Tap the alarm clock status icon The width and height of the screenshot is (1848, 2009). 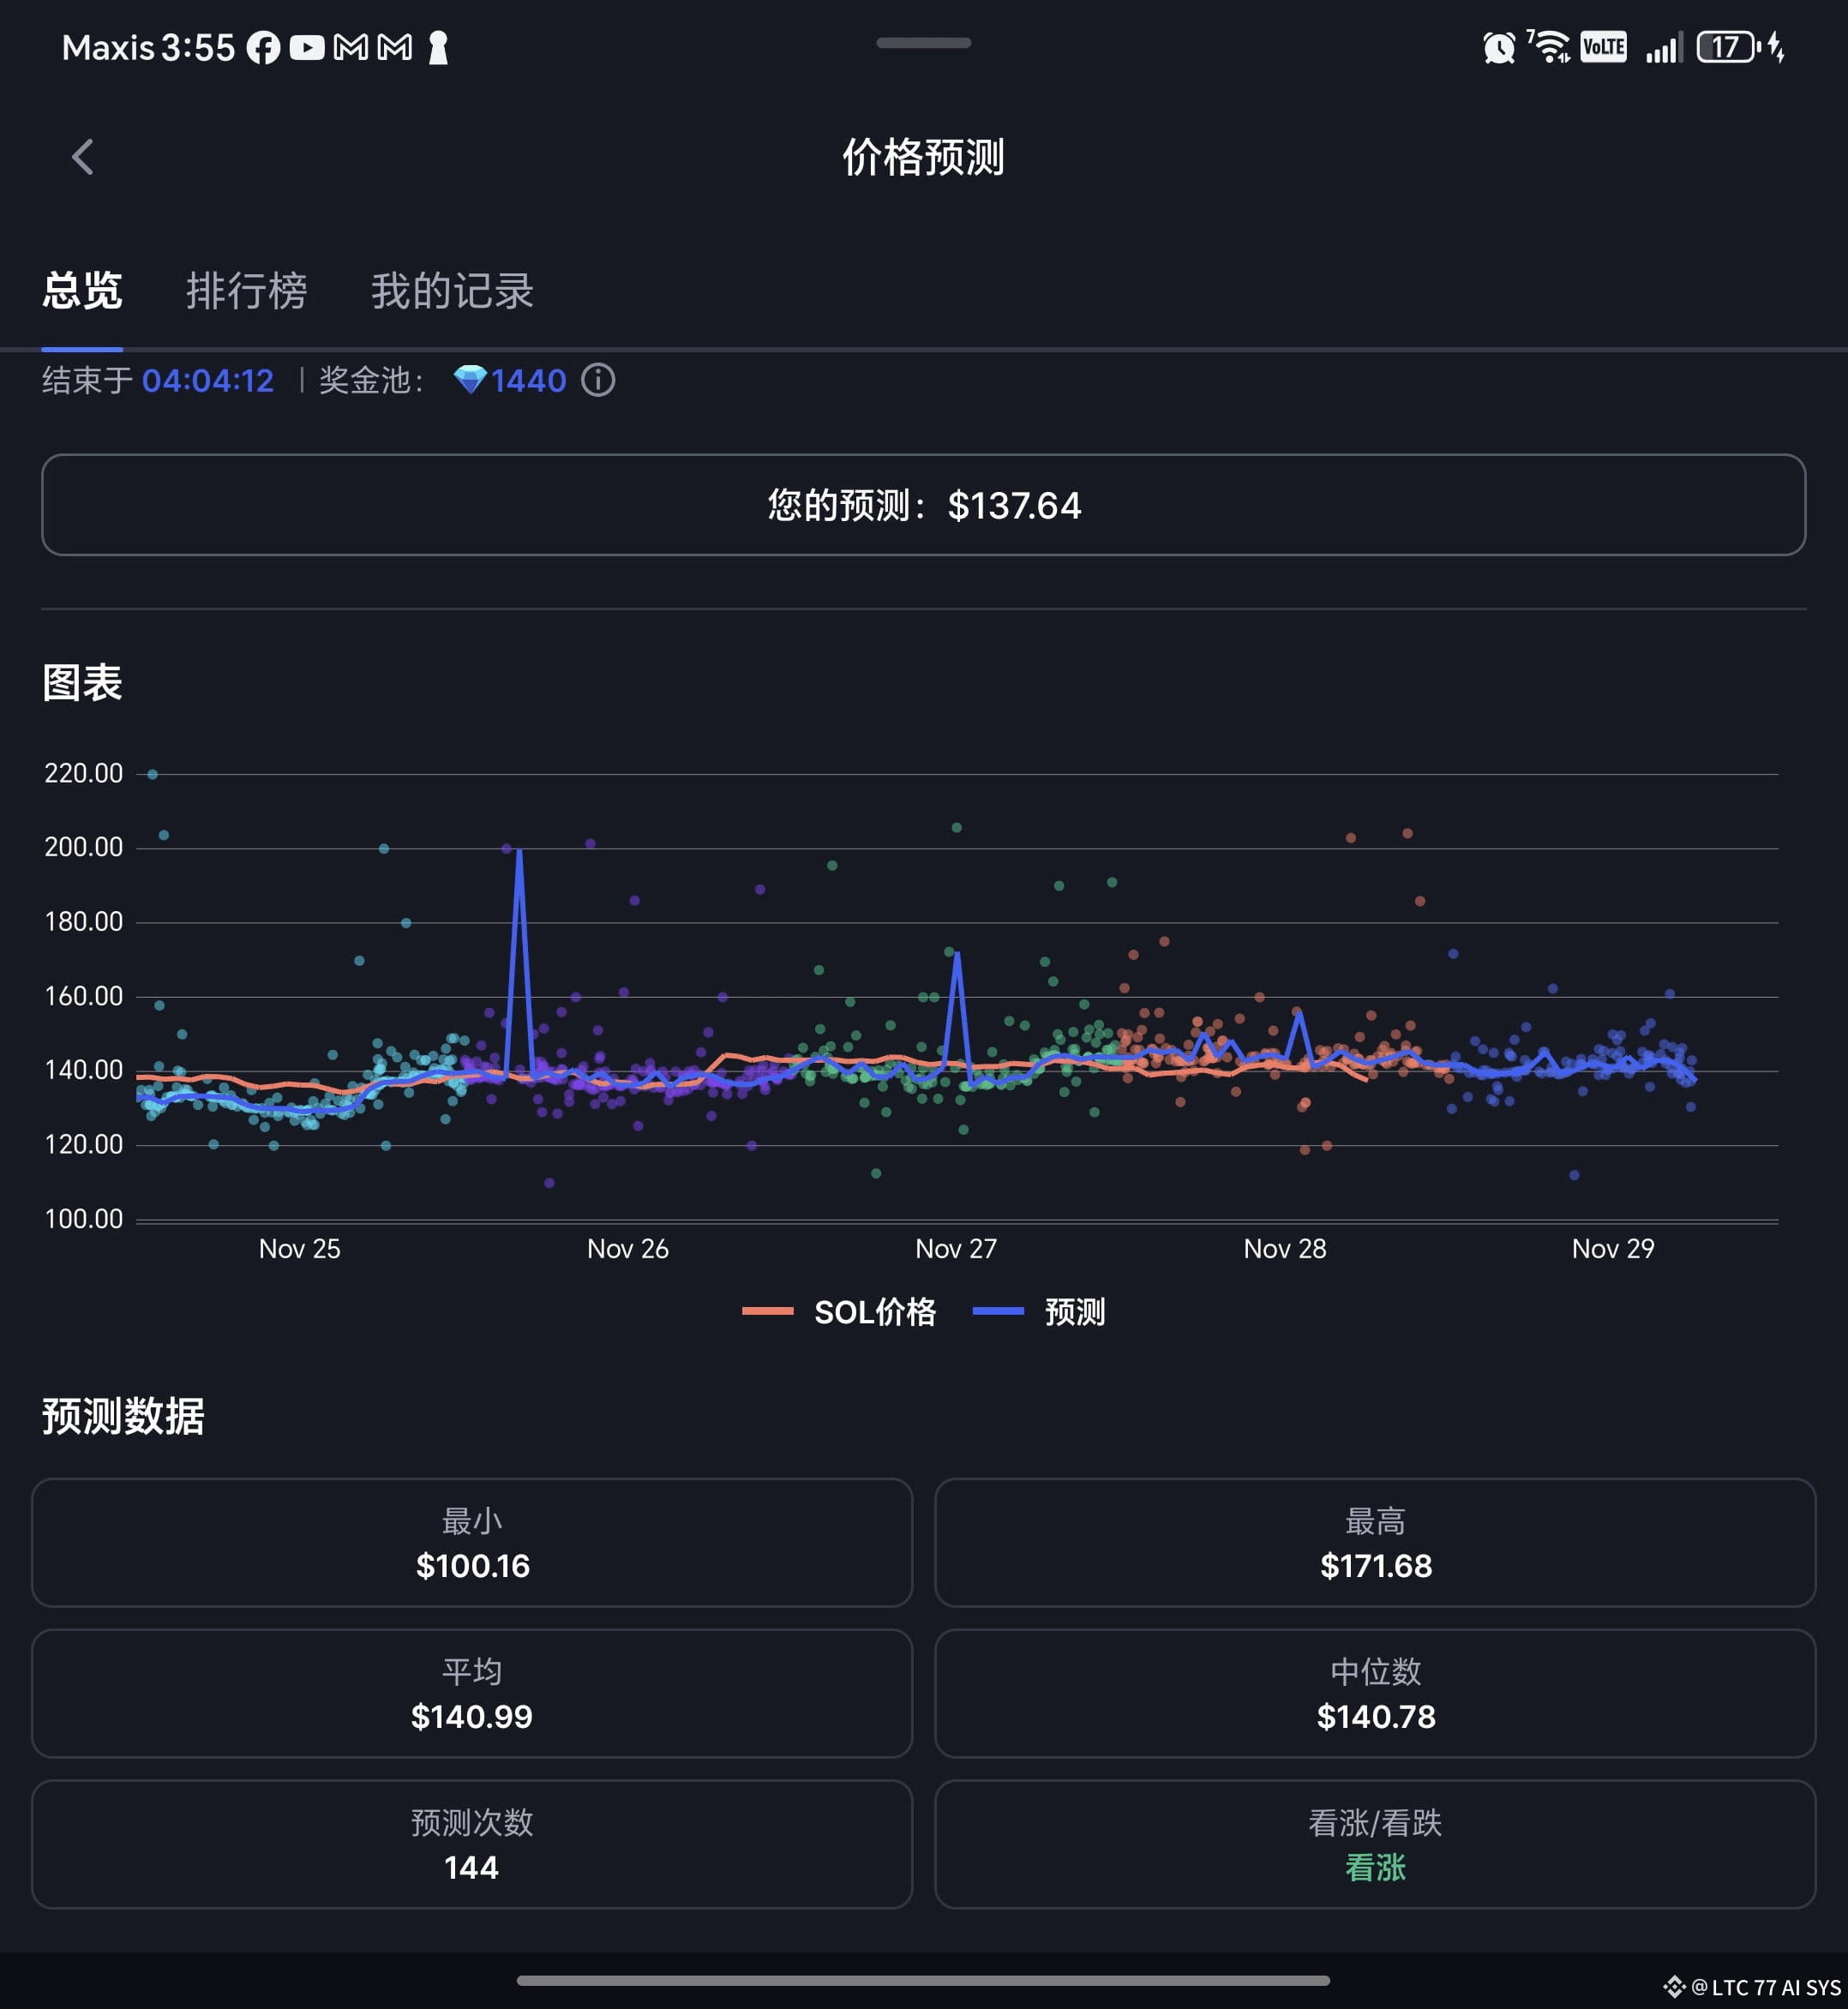[x=1498, y=47]
